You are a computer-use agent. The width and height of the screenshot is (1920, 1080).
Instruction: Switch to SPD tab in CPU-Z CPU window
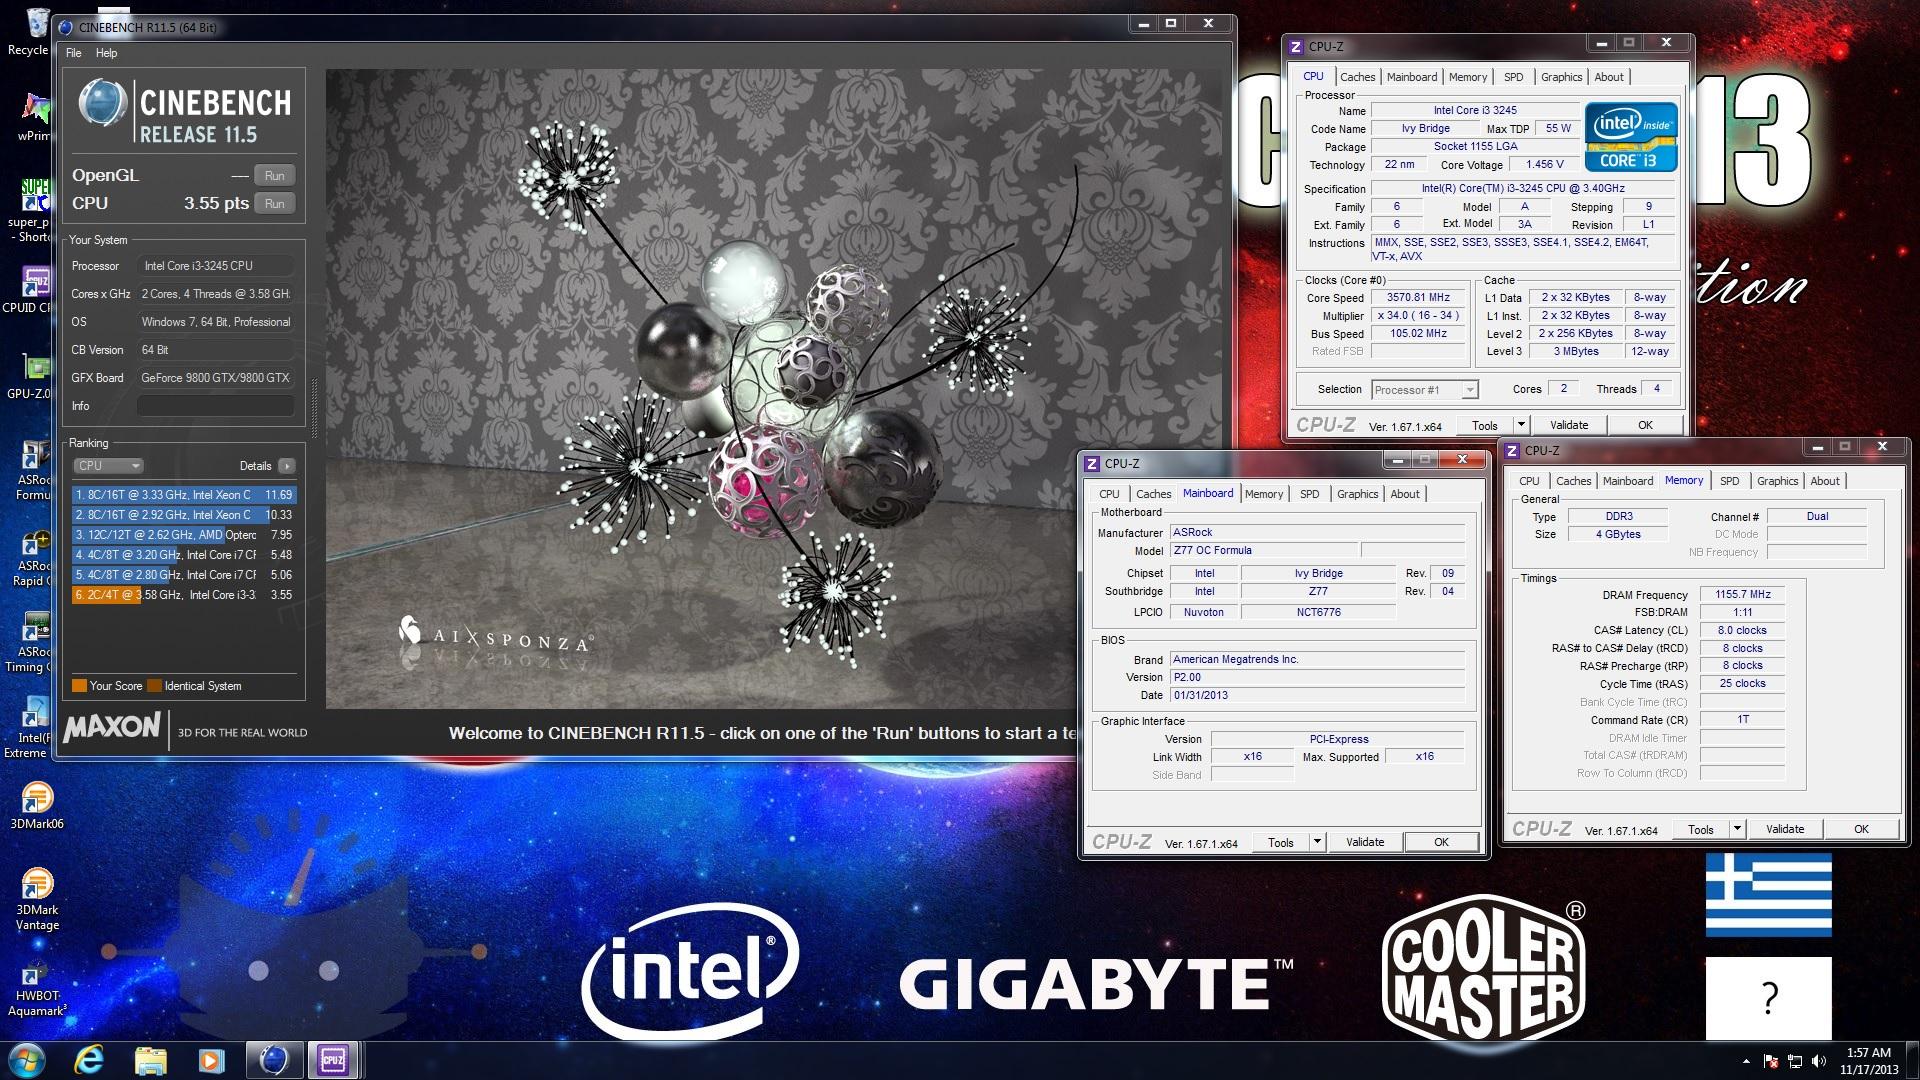(1513, 77)
